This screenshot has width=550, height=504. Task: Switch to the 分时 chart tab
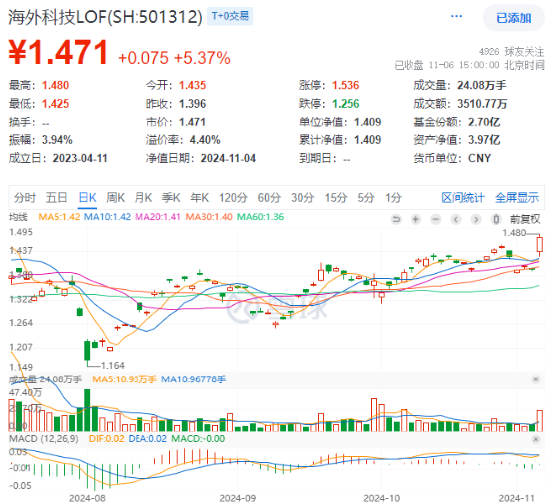pos(25,198)
